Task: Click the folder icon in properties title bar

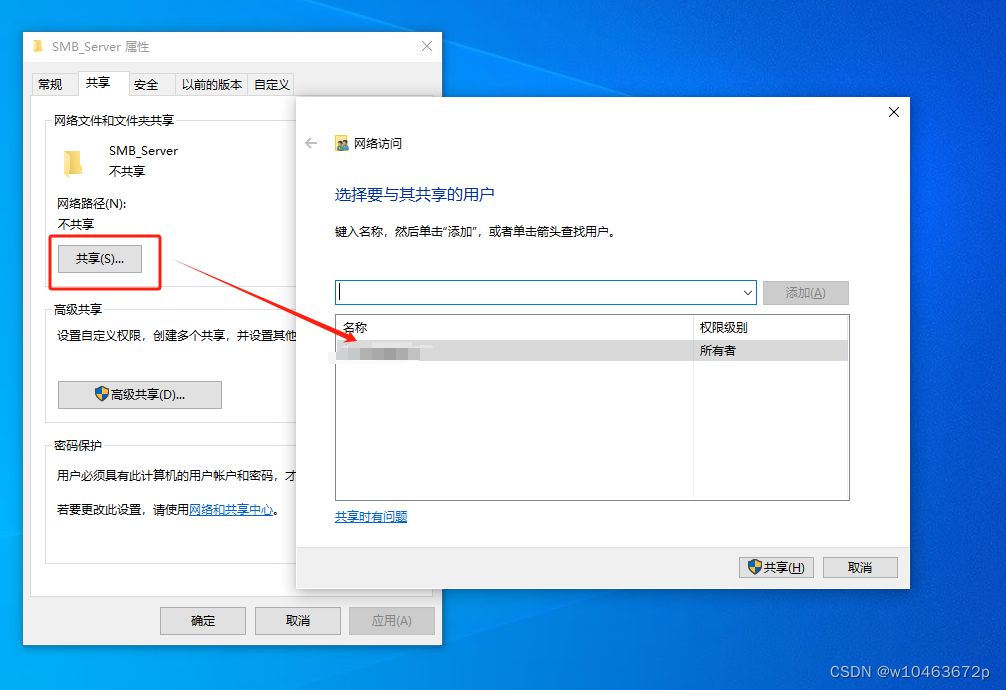Action: (38, 46)
